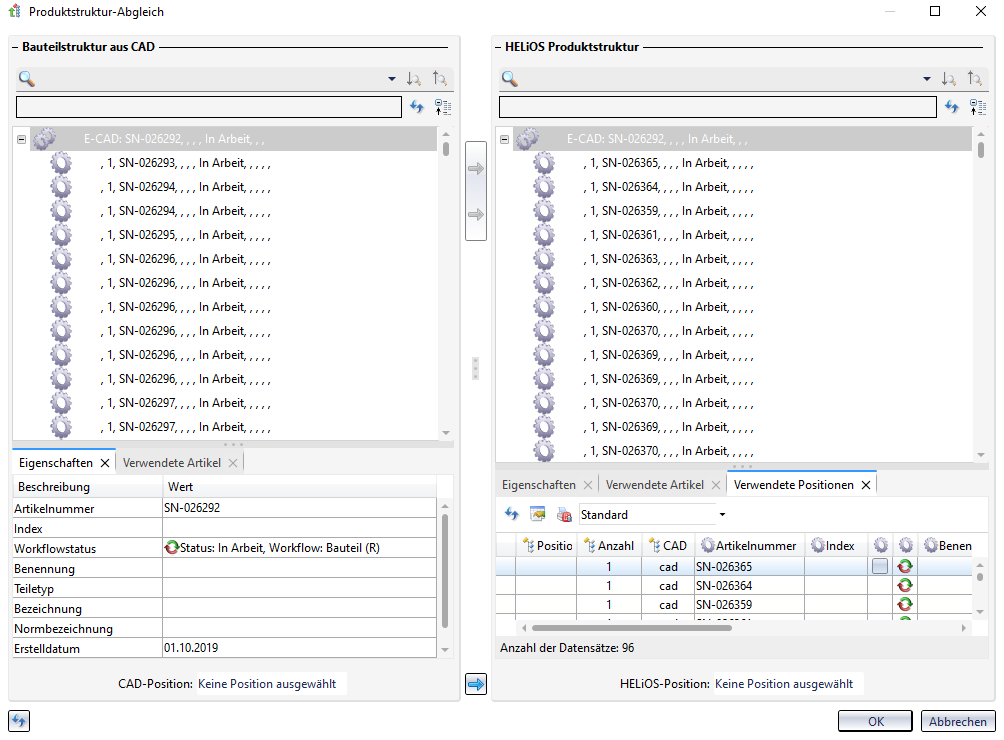The image size is (1004, 740).
Task: Click the Abbrechen button
Action: click(x=957, y=721)
